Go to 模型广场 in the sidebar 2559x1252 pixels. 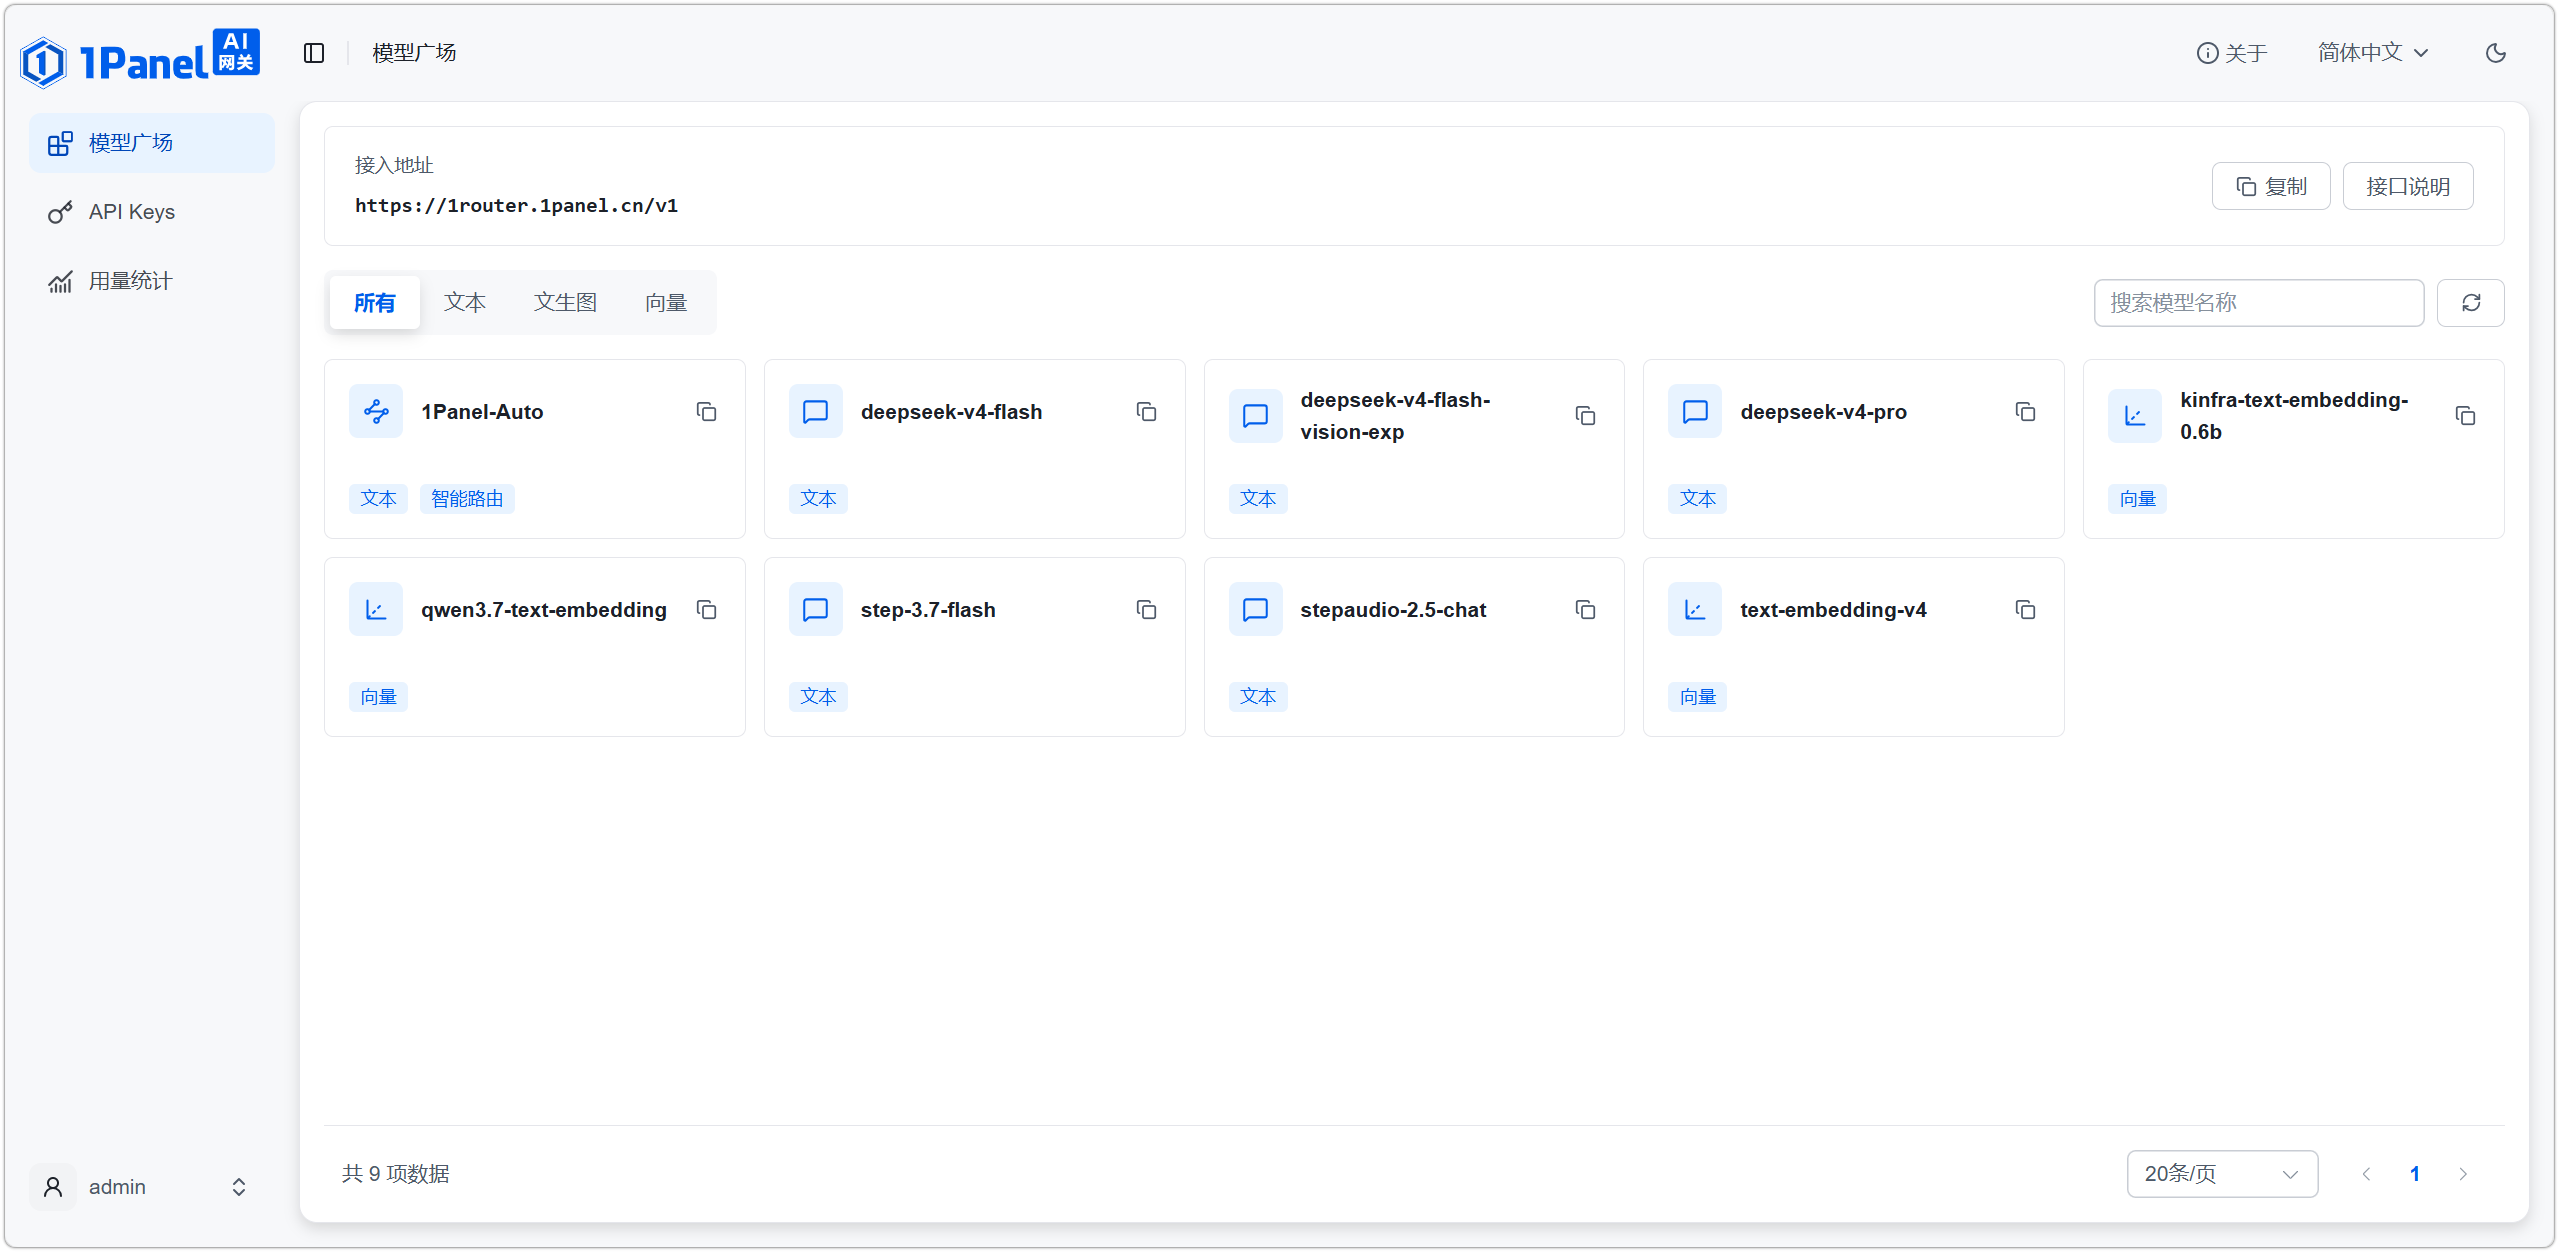tap(152, 143)
